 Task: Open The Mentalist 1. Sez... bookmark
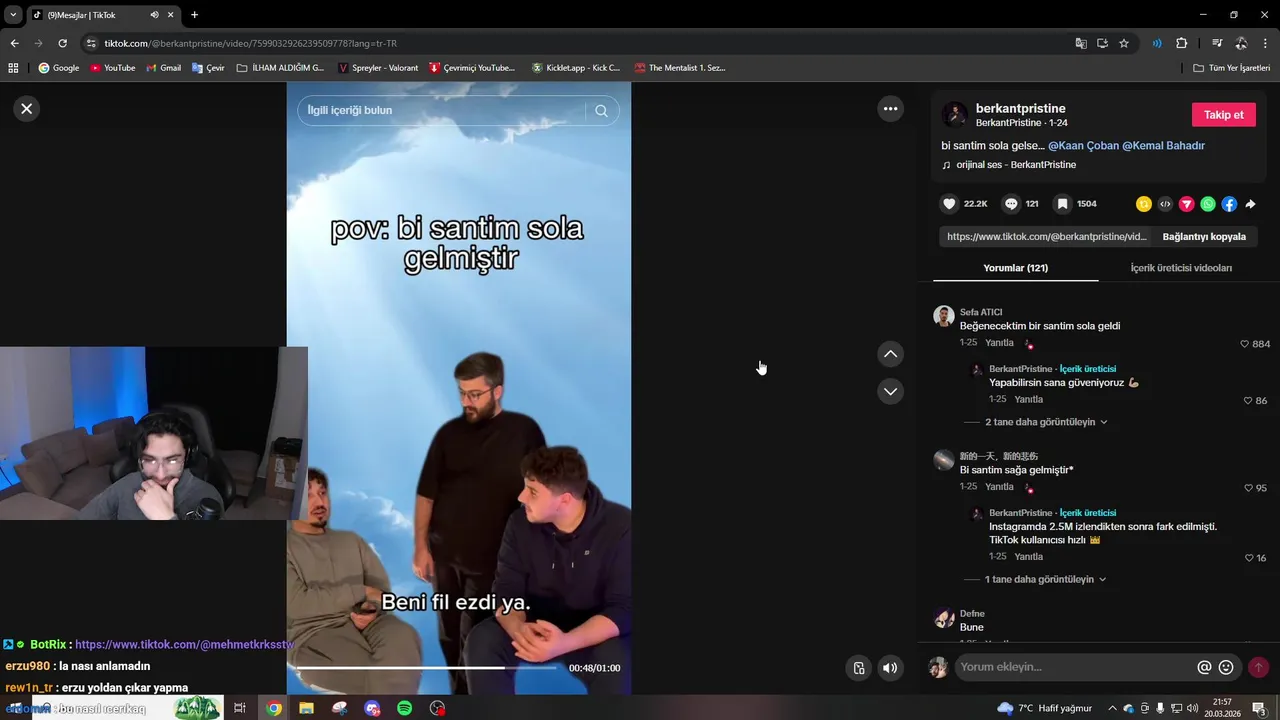[680, 68]
